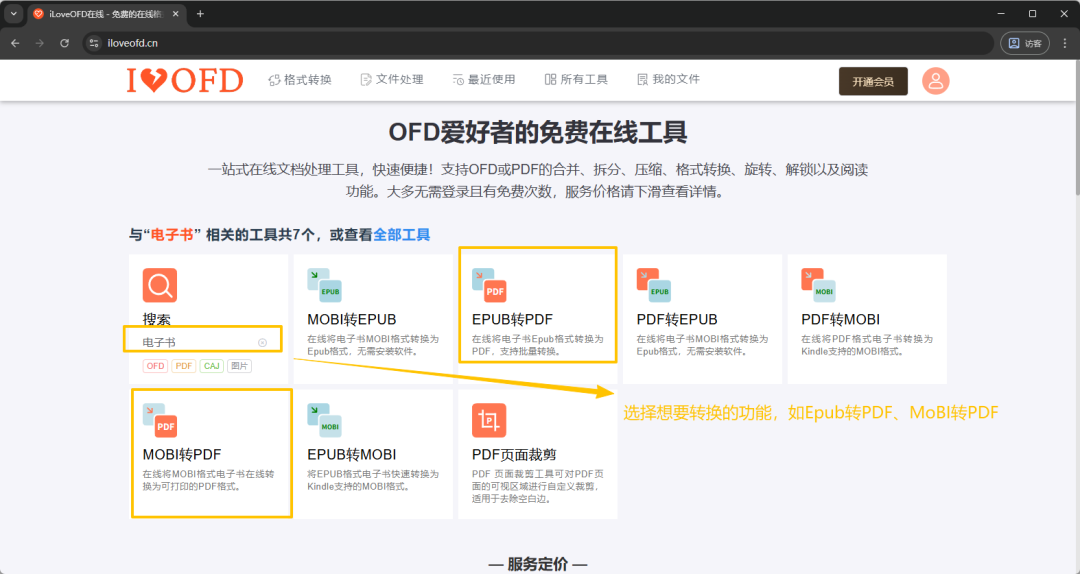Open the PDF页面裁剪 card title
1080x574 pixels.
(514, 455)
